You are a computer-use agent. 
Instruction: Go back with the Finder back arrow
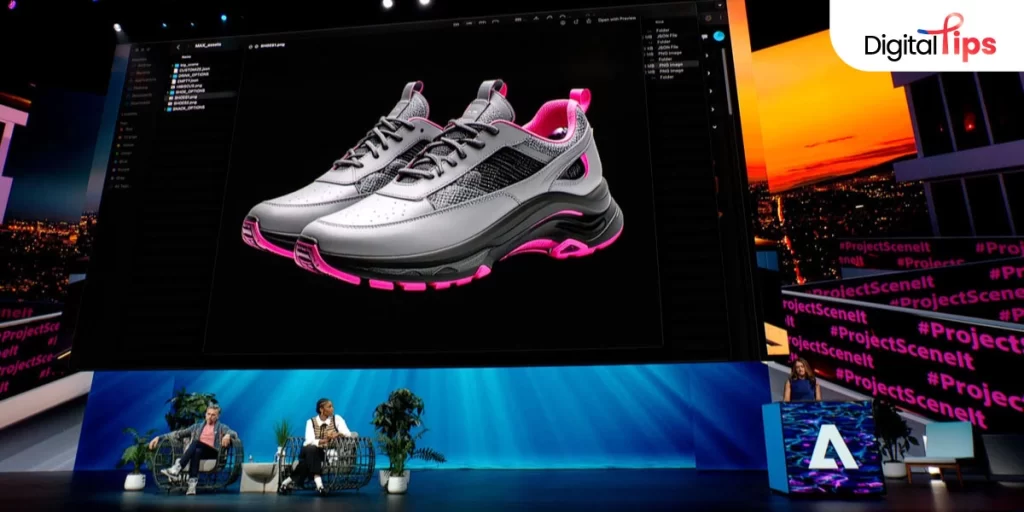(x=178, y=47)
